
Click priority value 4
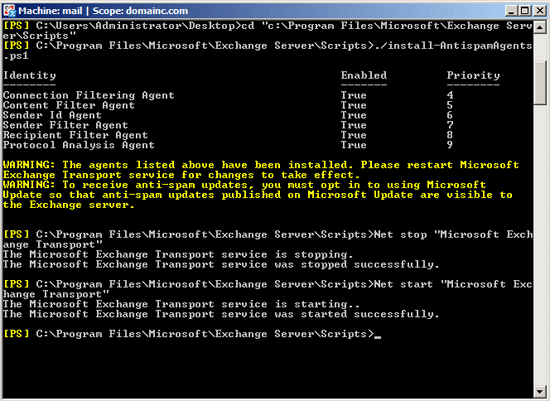(x=450, y=95)
